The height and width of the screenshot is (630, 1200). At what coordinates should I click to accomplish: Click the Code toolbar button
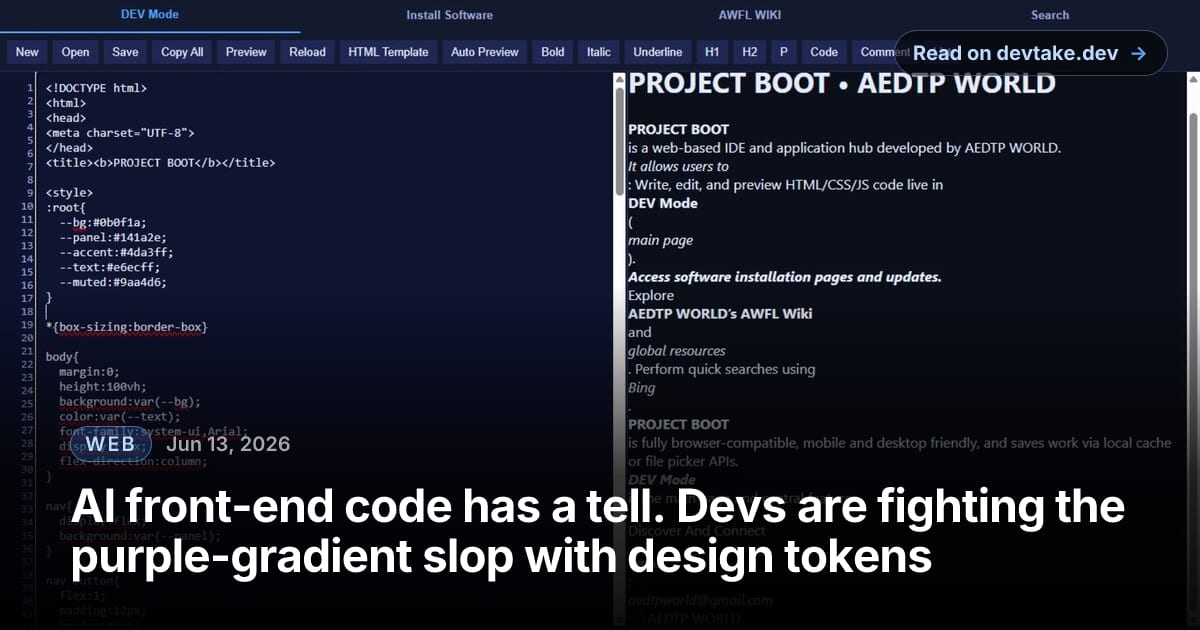point(824,52)
